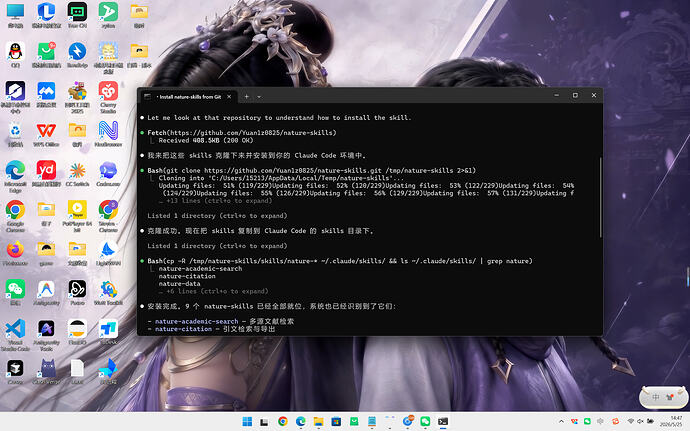Add a new terminal tab
Viewport: 690px width, 431px height.
coord(247,96)
